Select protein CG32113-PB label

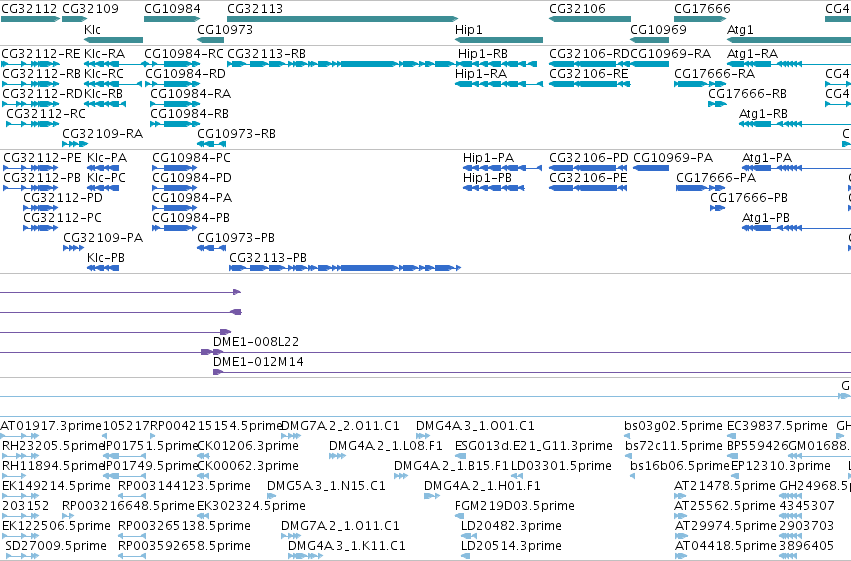[268, 258]
